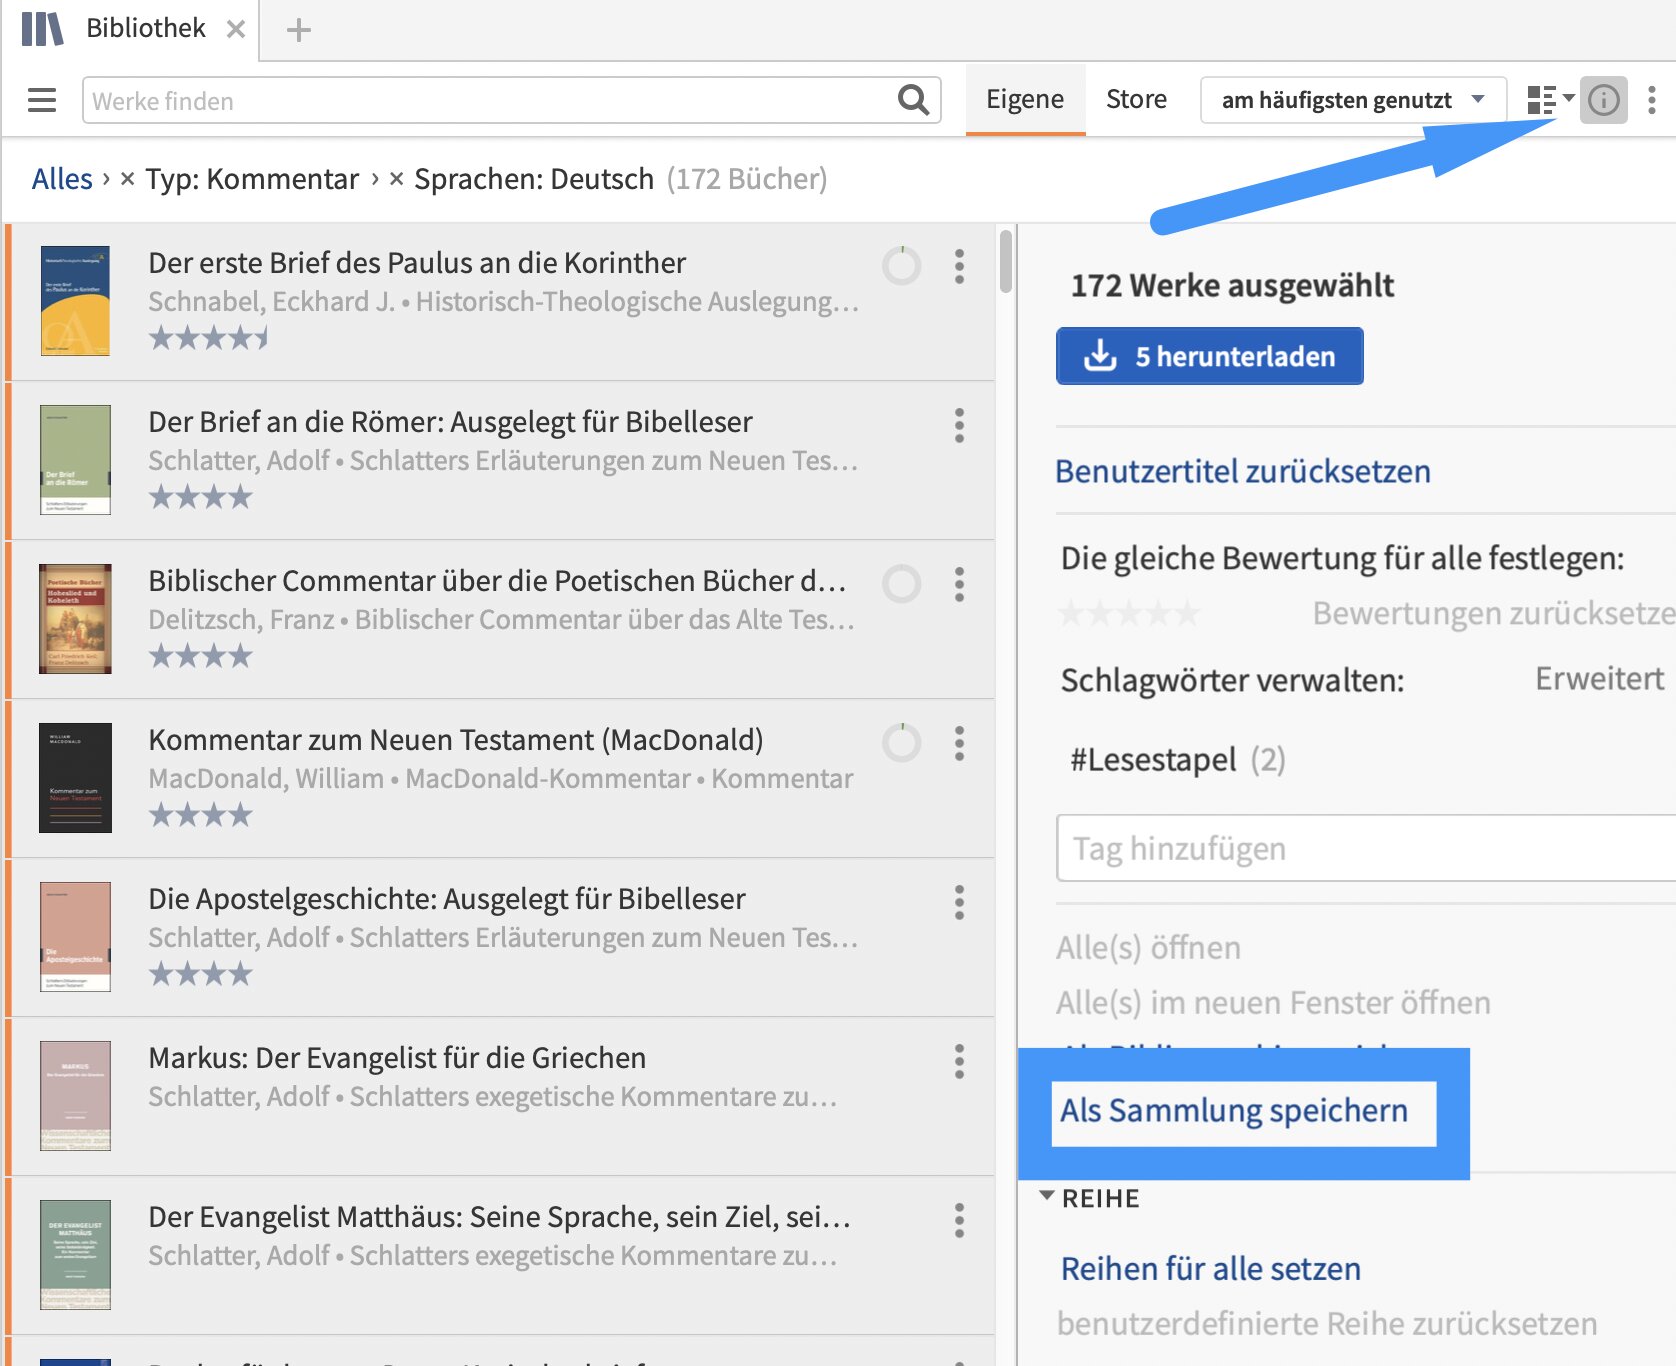Open options for Der Brief an die Römer
The width and height of the screenshot is (1676, 1366).
(959, 425)
